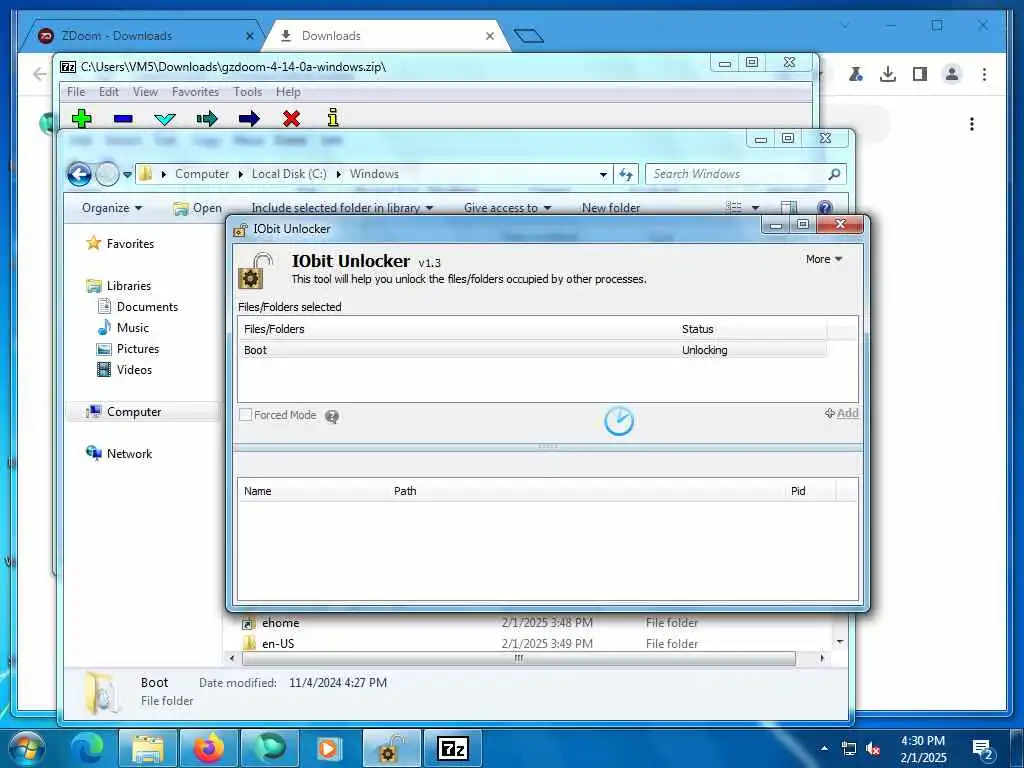Screen dimensions: 1024x768
Task: Click the browser labs flask icon
Action: (x=856, y=74)
